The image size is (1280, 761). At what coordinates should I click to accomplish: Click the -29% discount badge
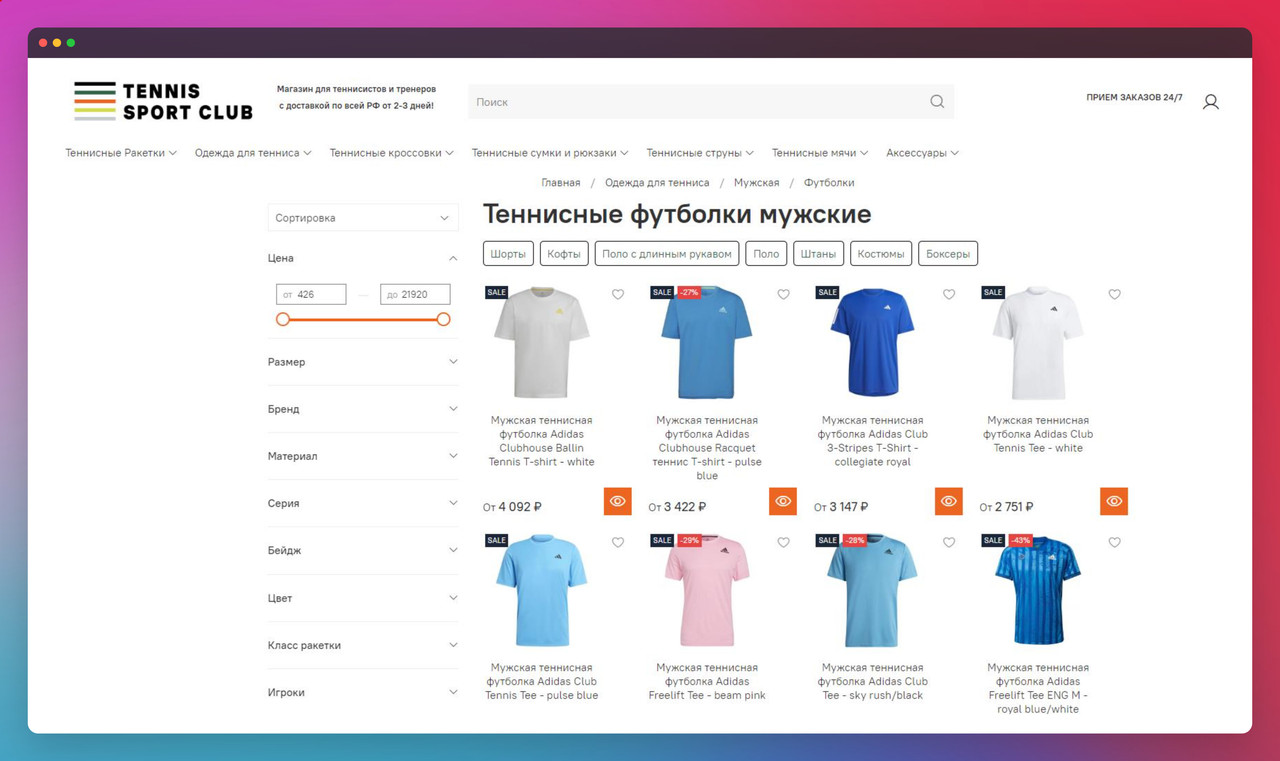(x=689, y=540)
